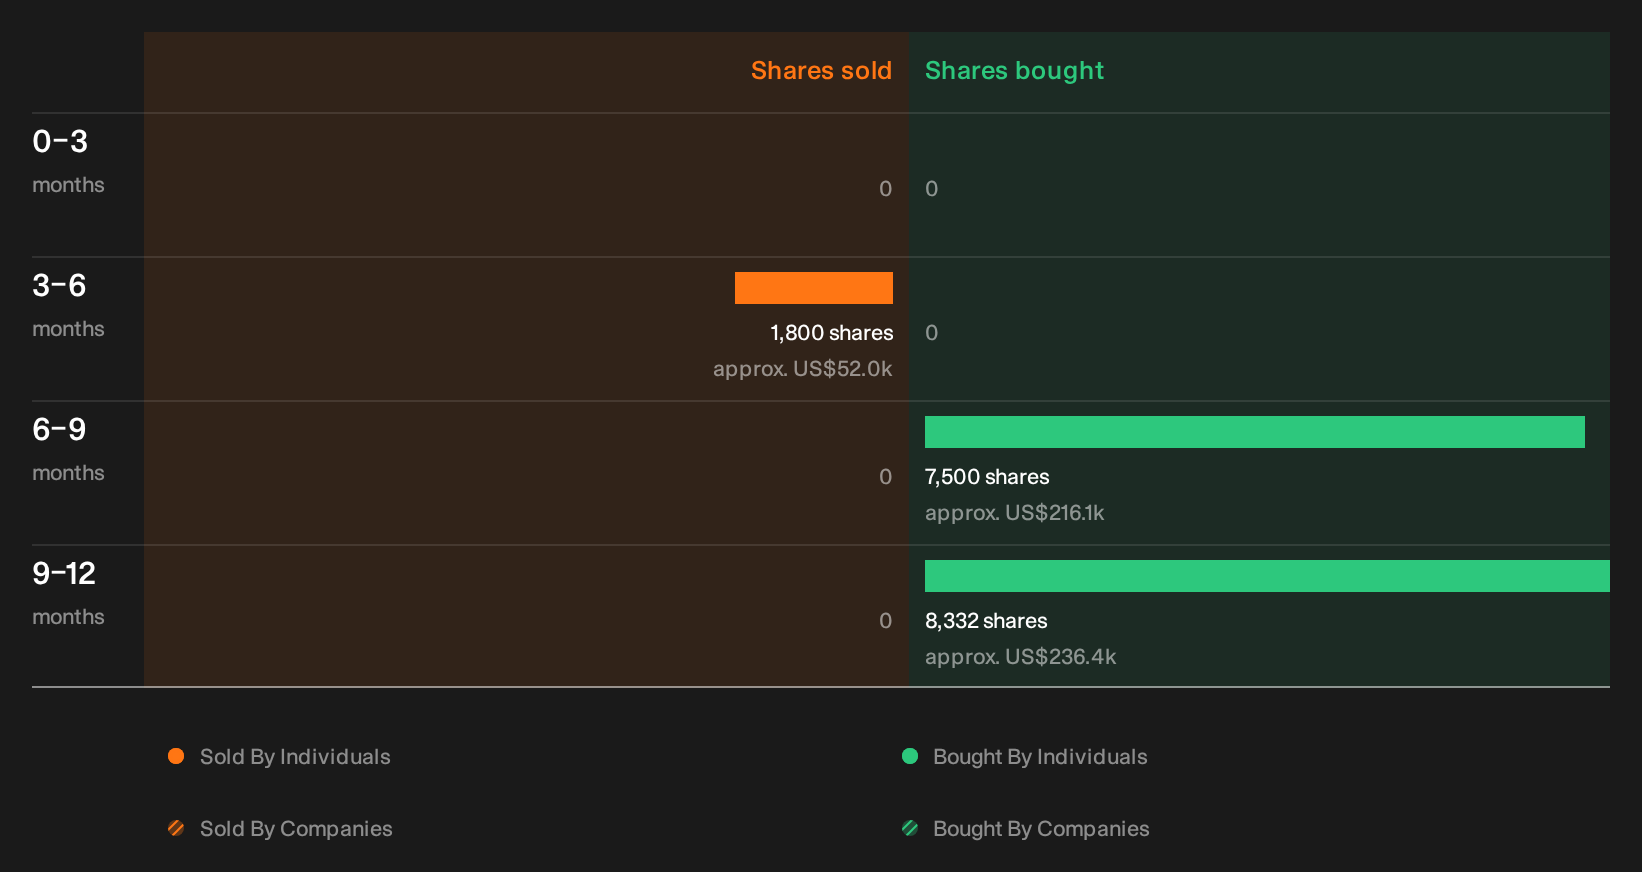Click the 0 sold value in 6-9 months row
This screenshot has height=872, width=1642.
886,477
